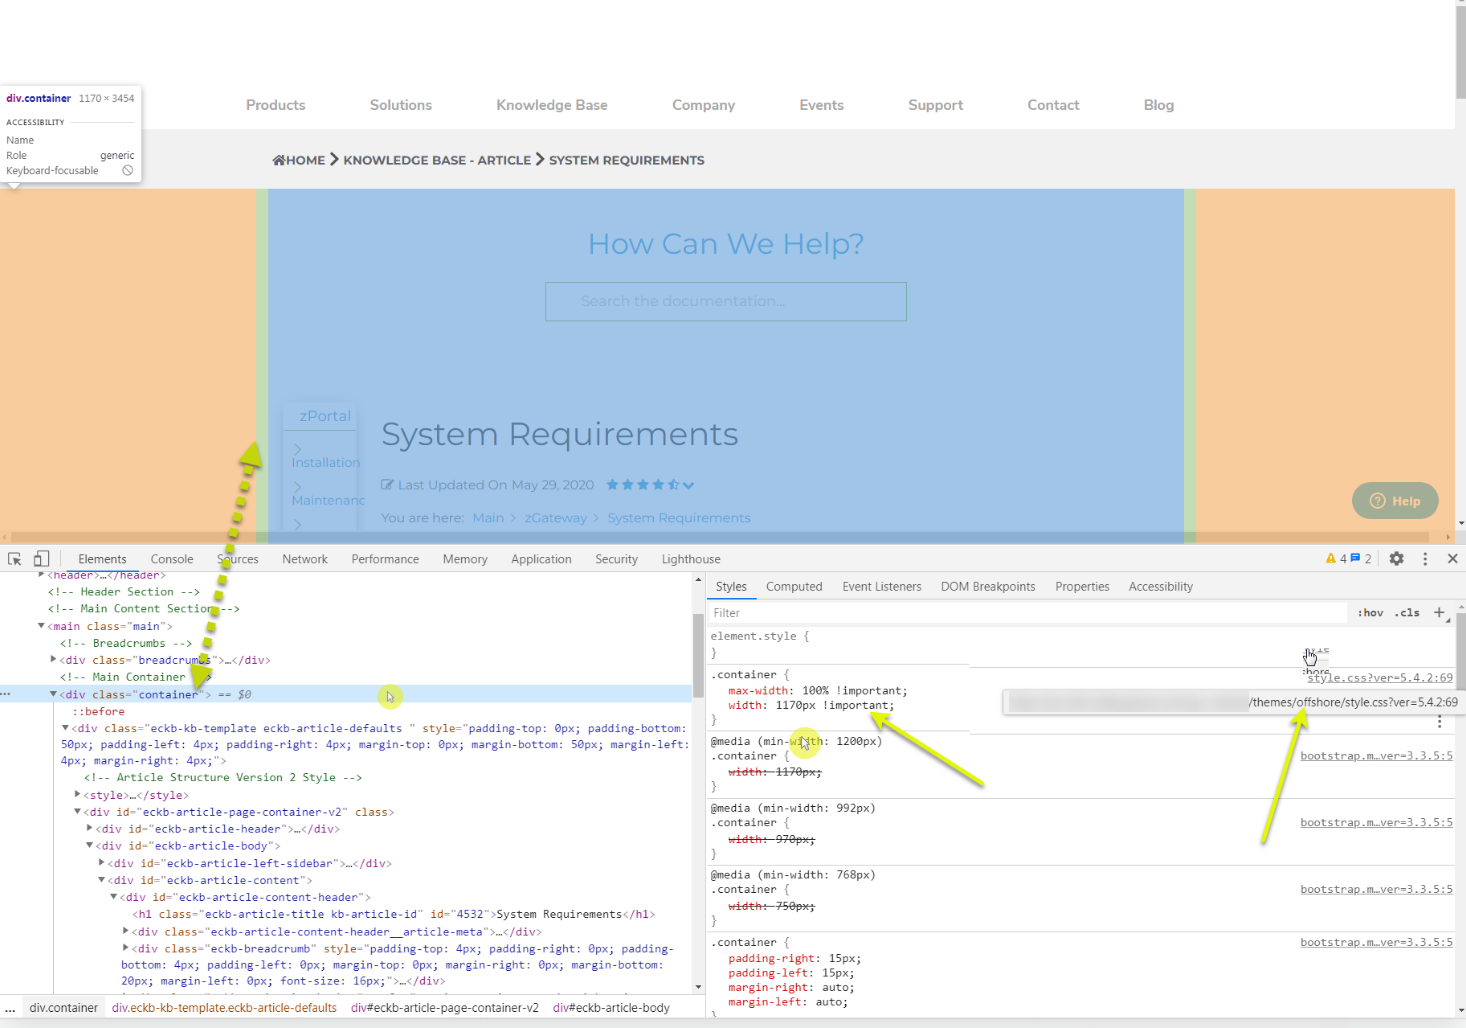Click the green Help chat button
This screenshot has height=1028, width=1466.
[1395, 501]
